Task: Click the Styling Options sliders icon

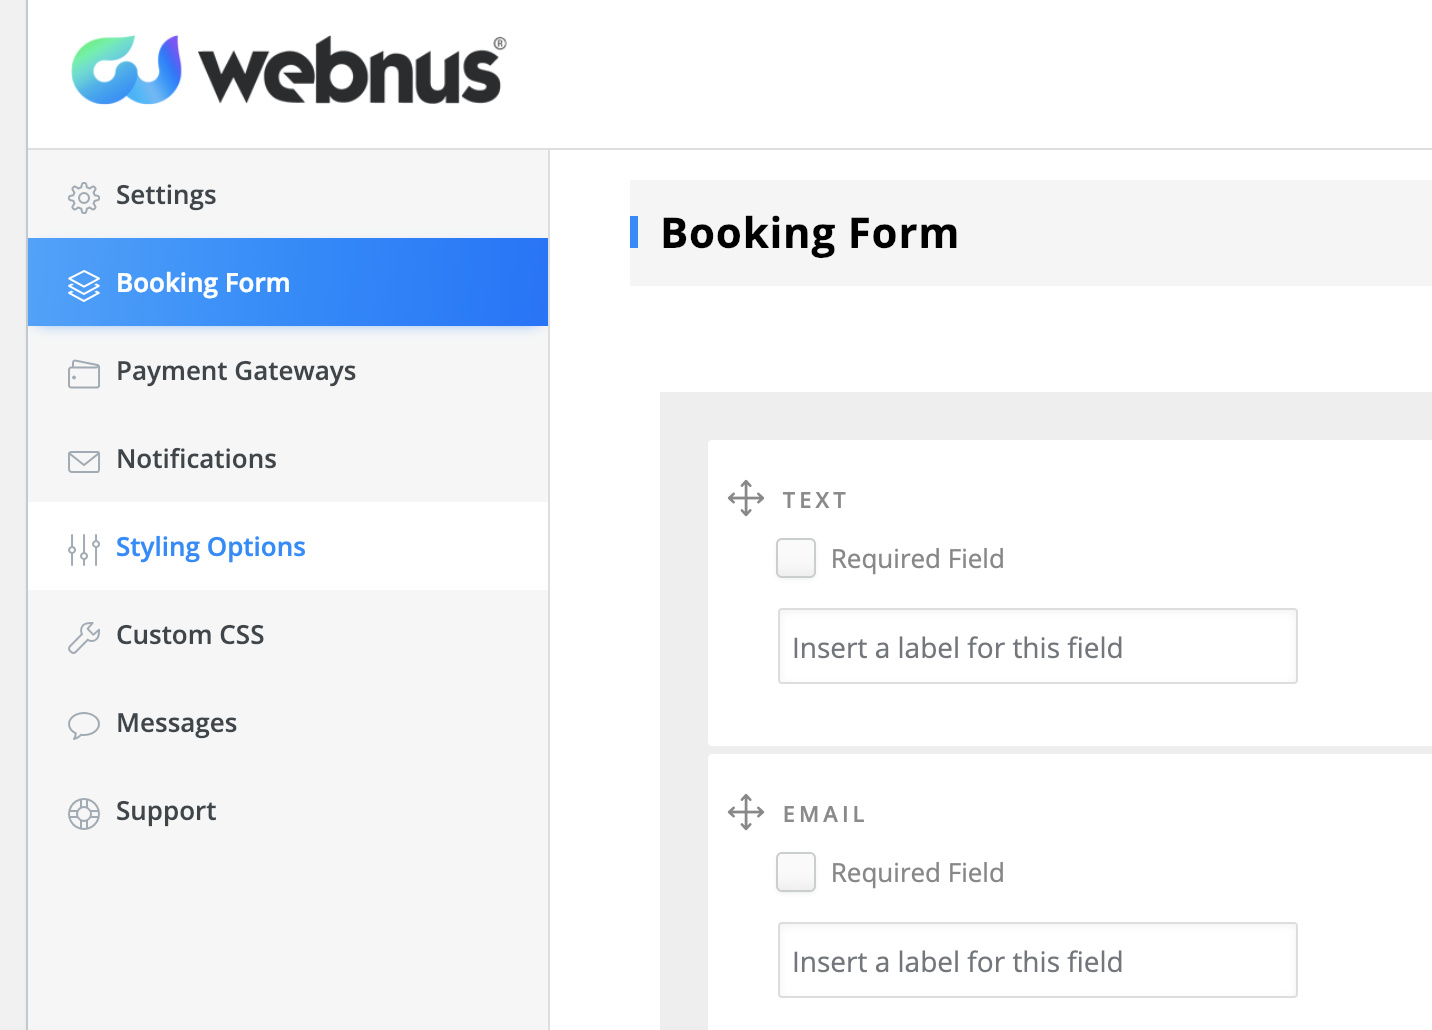Action: pos(84,549)
